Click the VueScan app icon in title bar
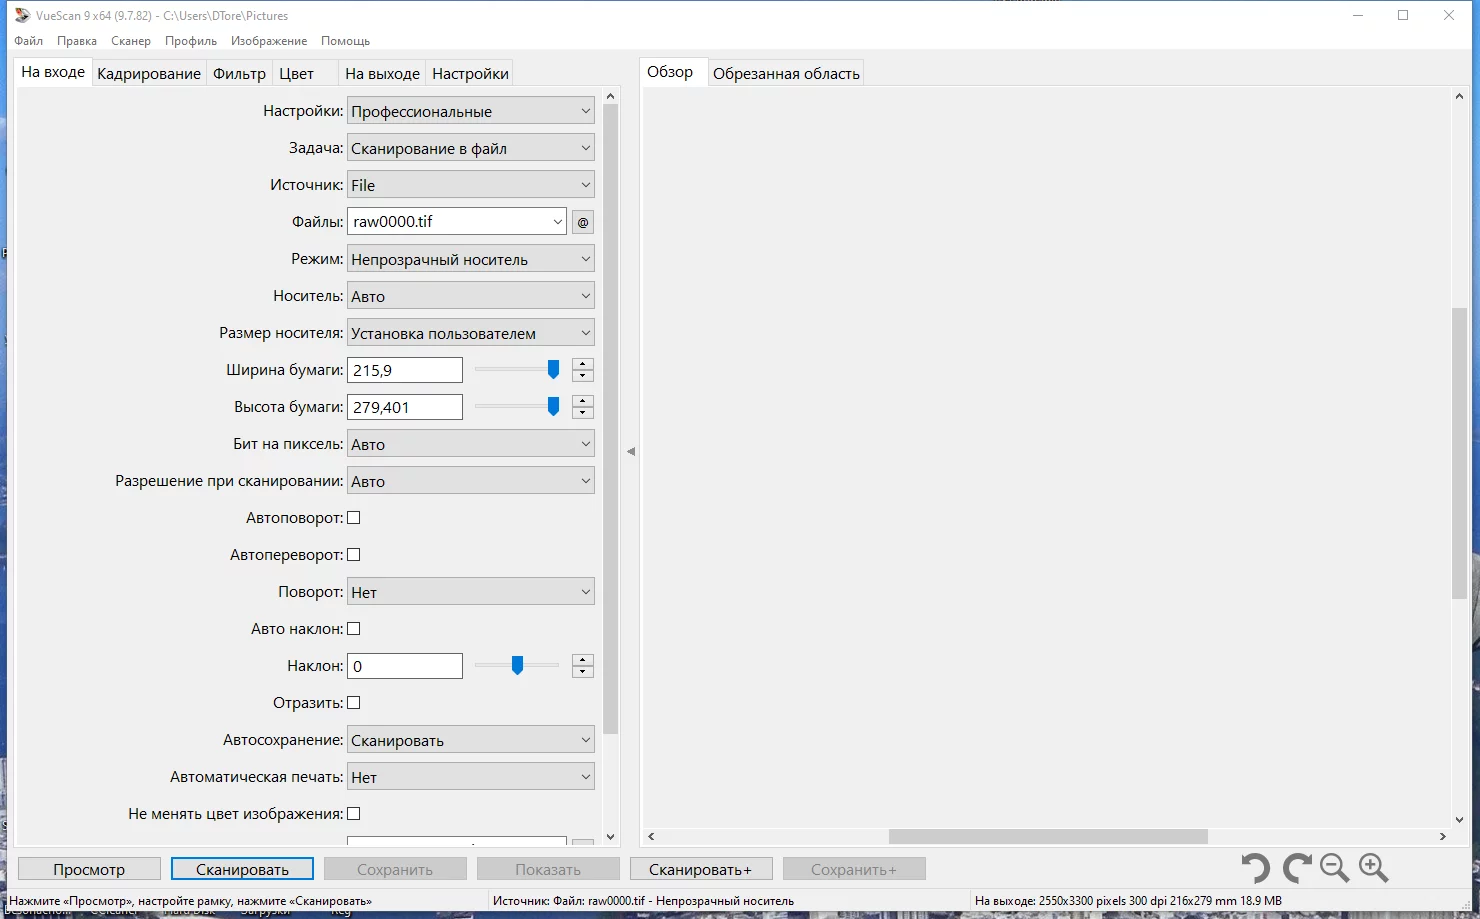Image resolution: width=1480 pixels, height=919 pixels. [x=22, y=15]
